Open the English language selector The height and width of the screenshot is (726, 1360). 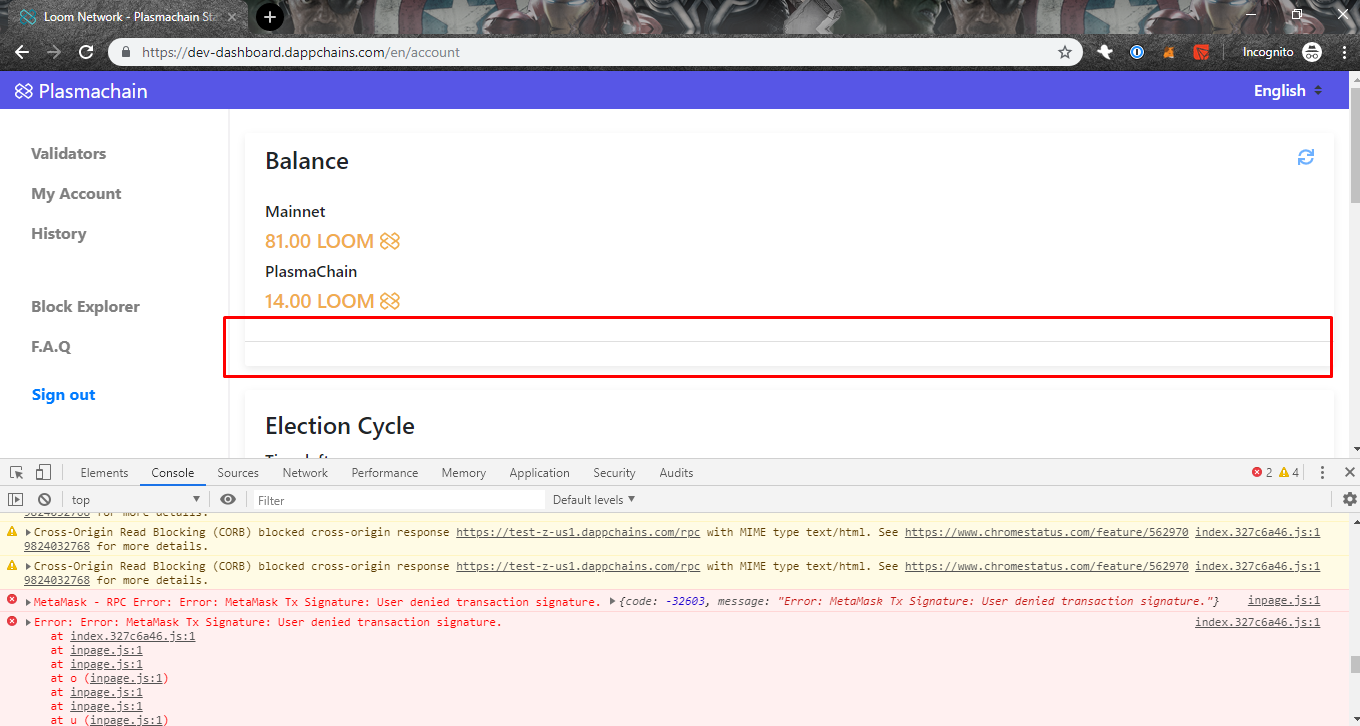pyautogui.click(x=1286, y=90)
